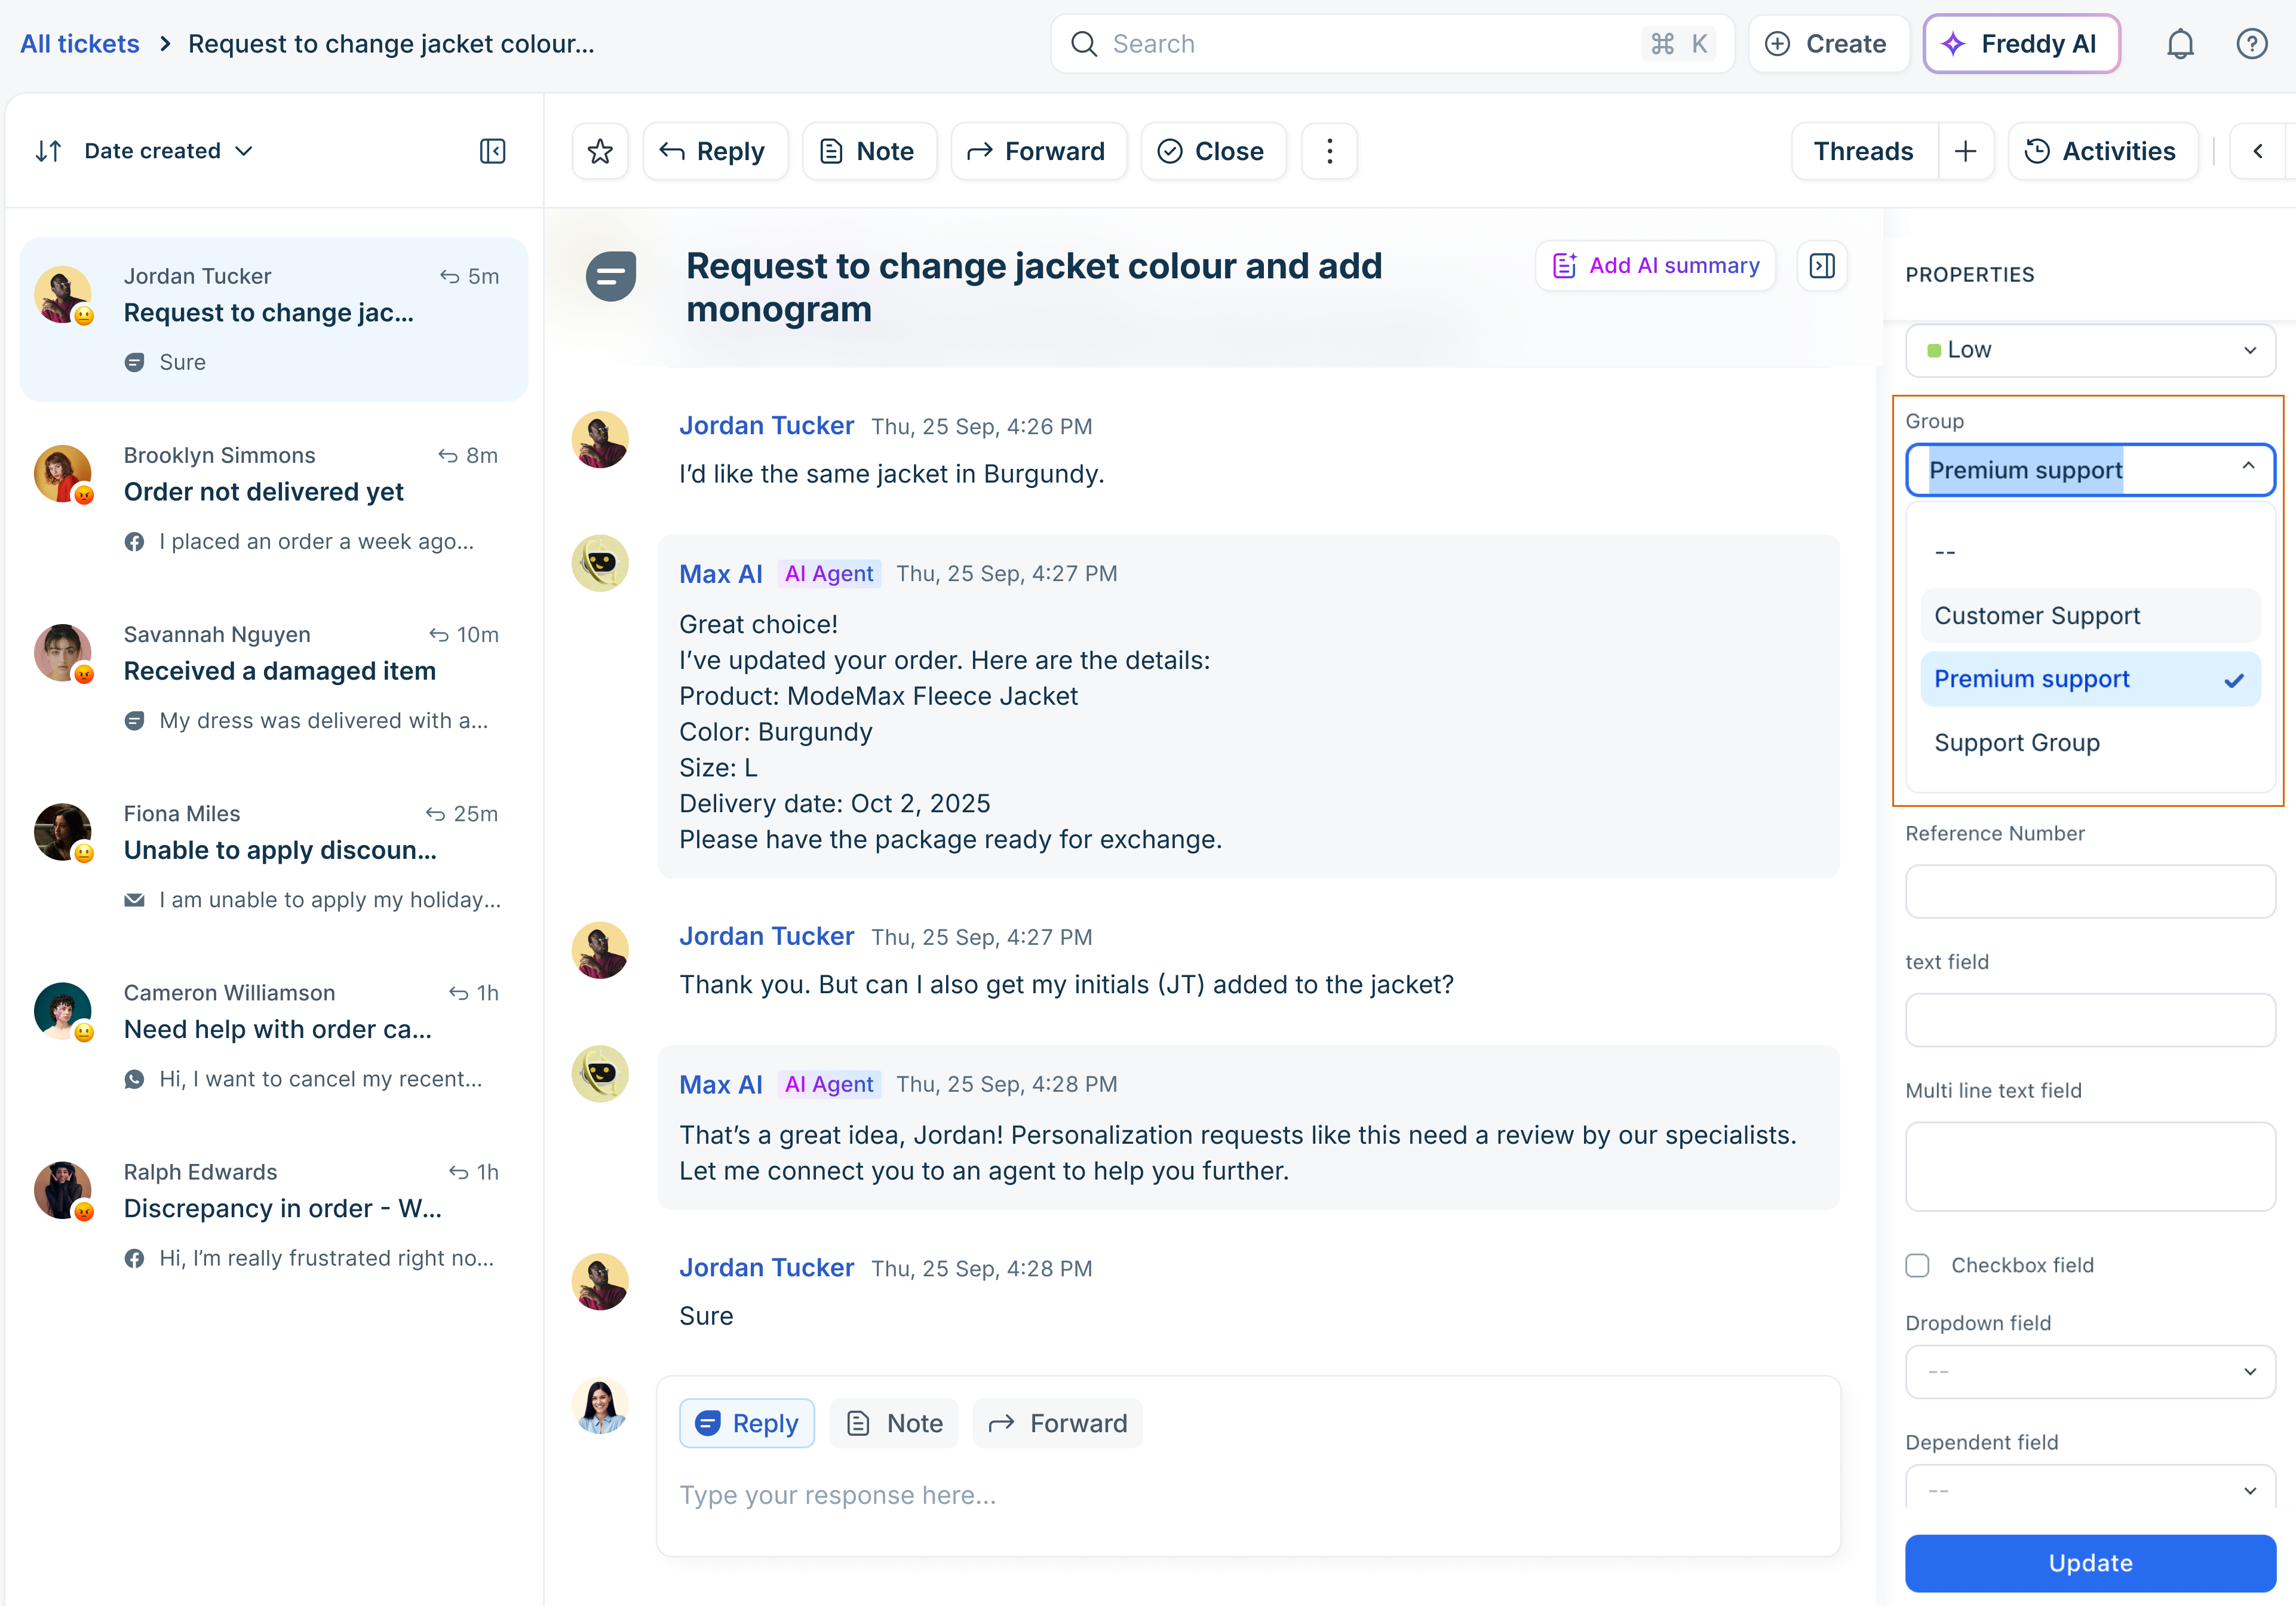
Task: Add a new thread with plus icon
Action: click(x=1965, y=151)
